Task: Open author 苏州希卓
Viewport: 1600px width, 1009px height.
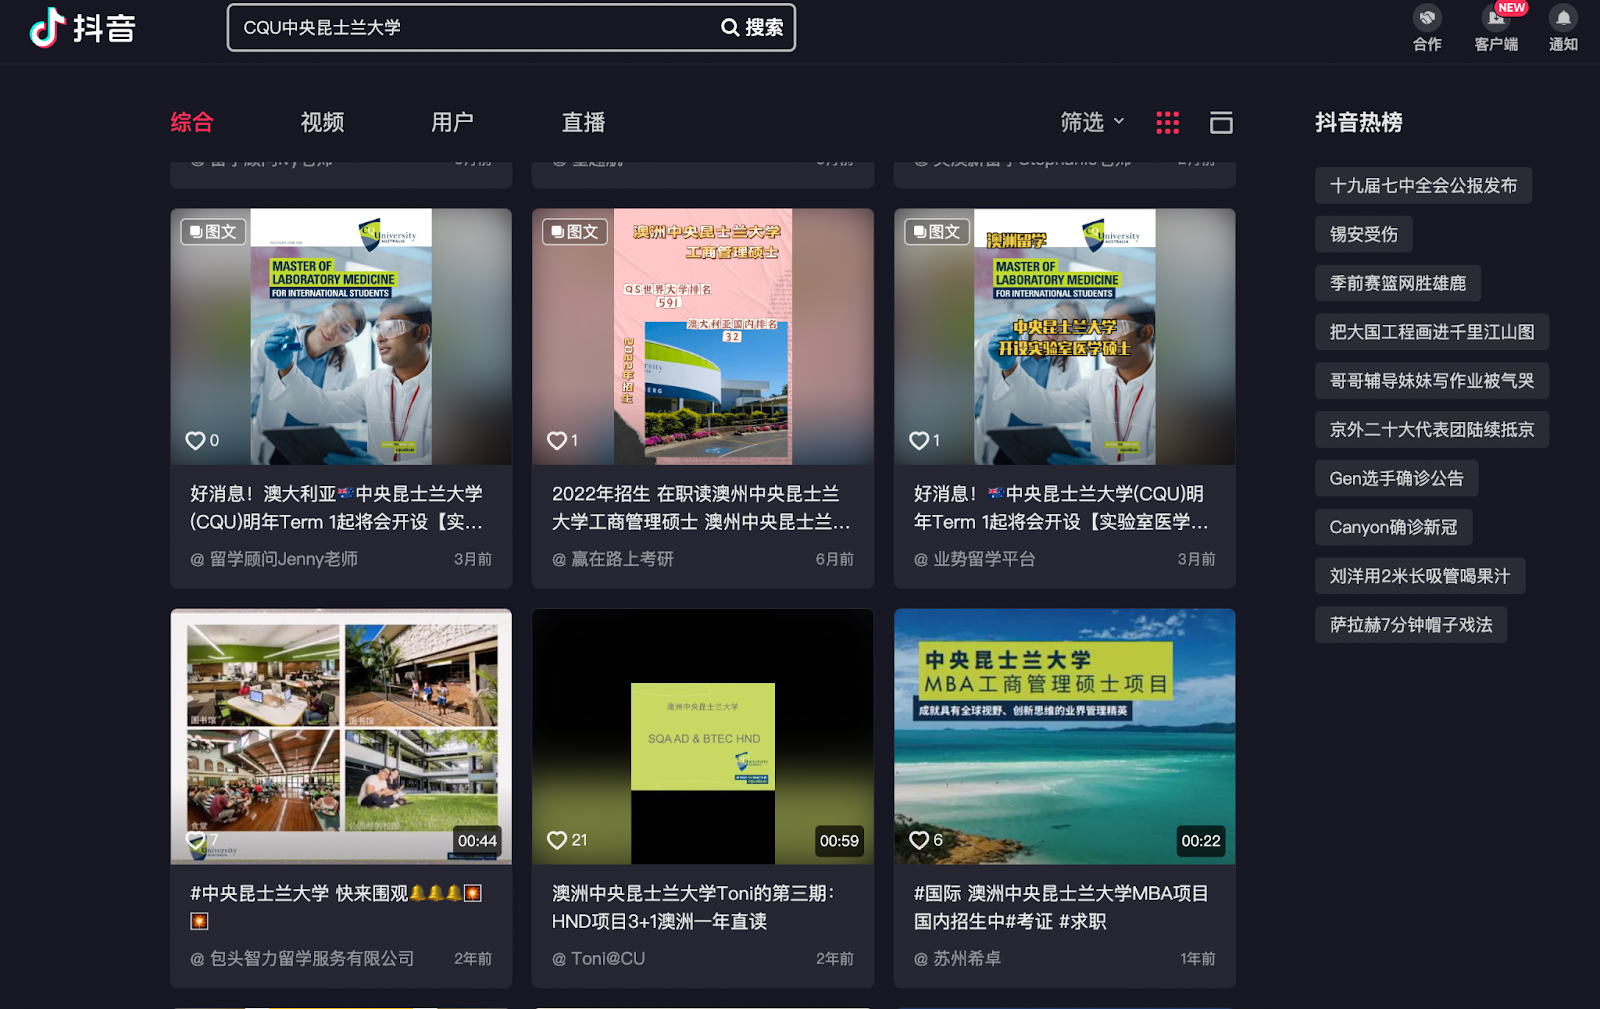Action: [x=957, y=958]
